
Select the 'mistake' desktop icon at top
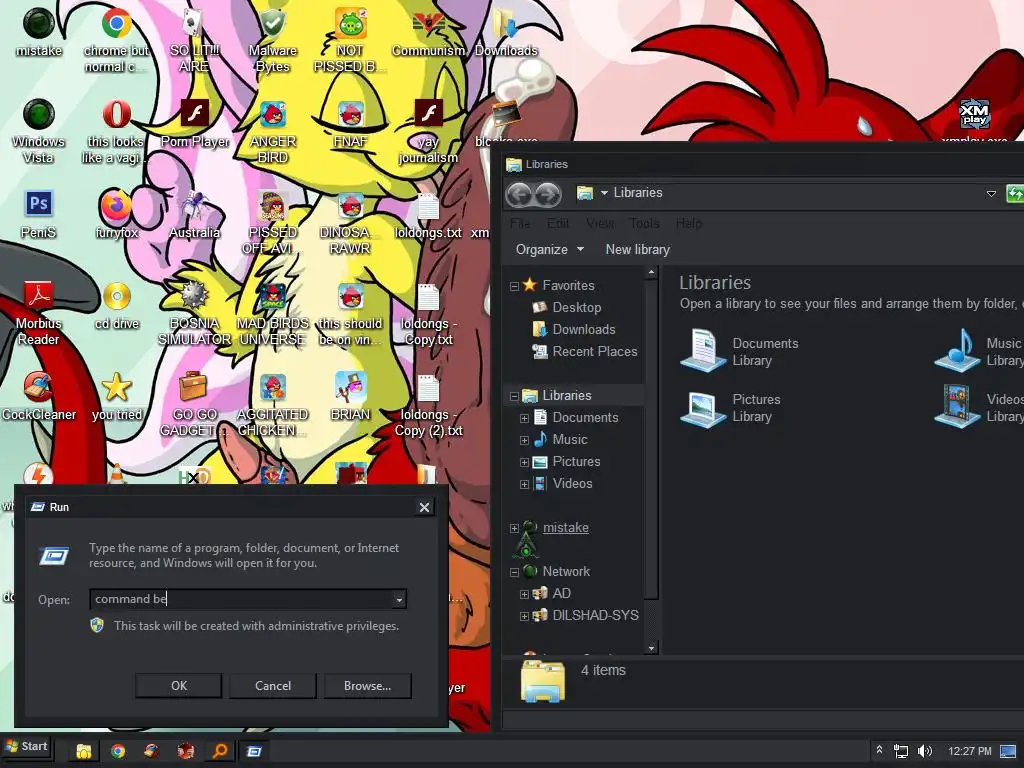(x=39, y=33)
